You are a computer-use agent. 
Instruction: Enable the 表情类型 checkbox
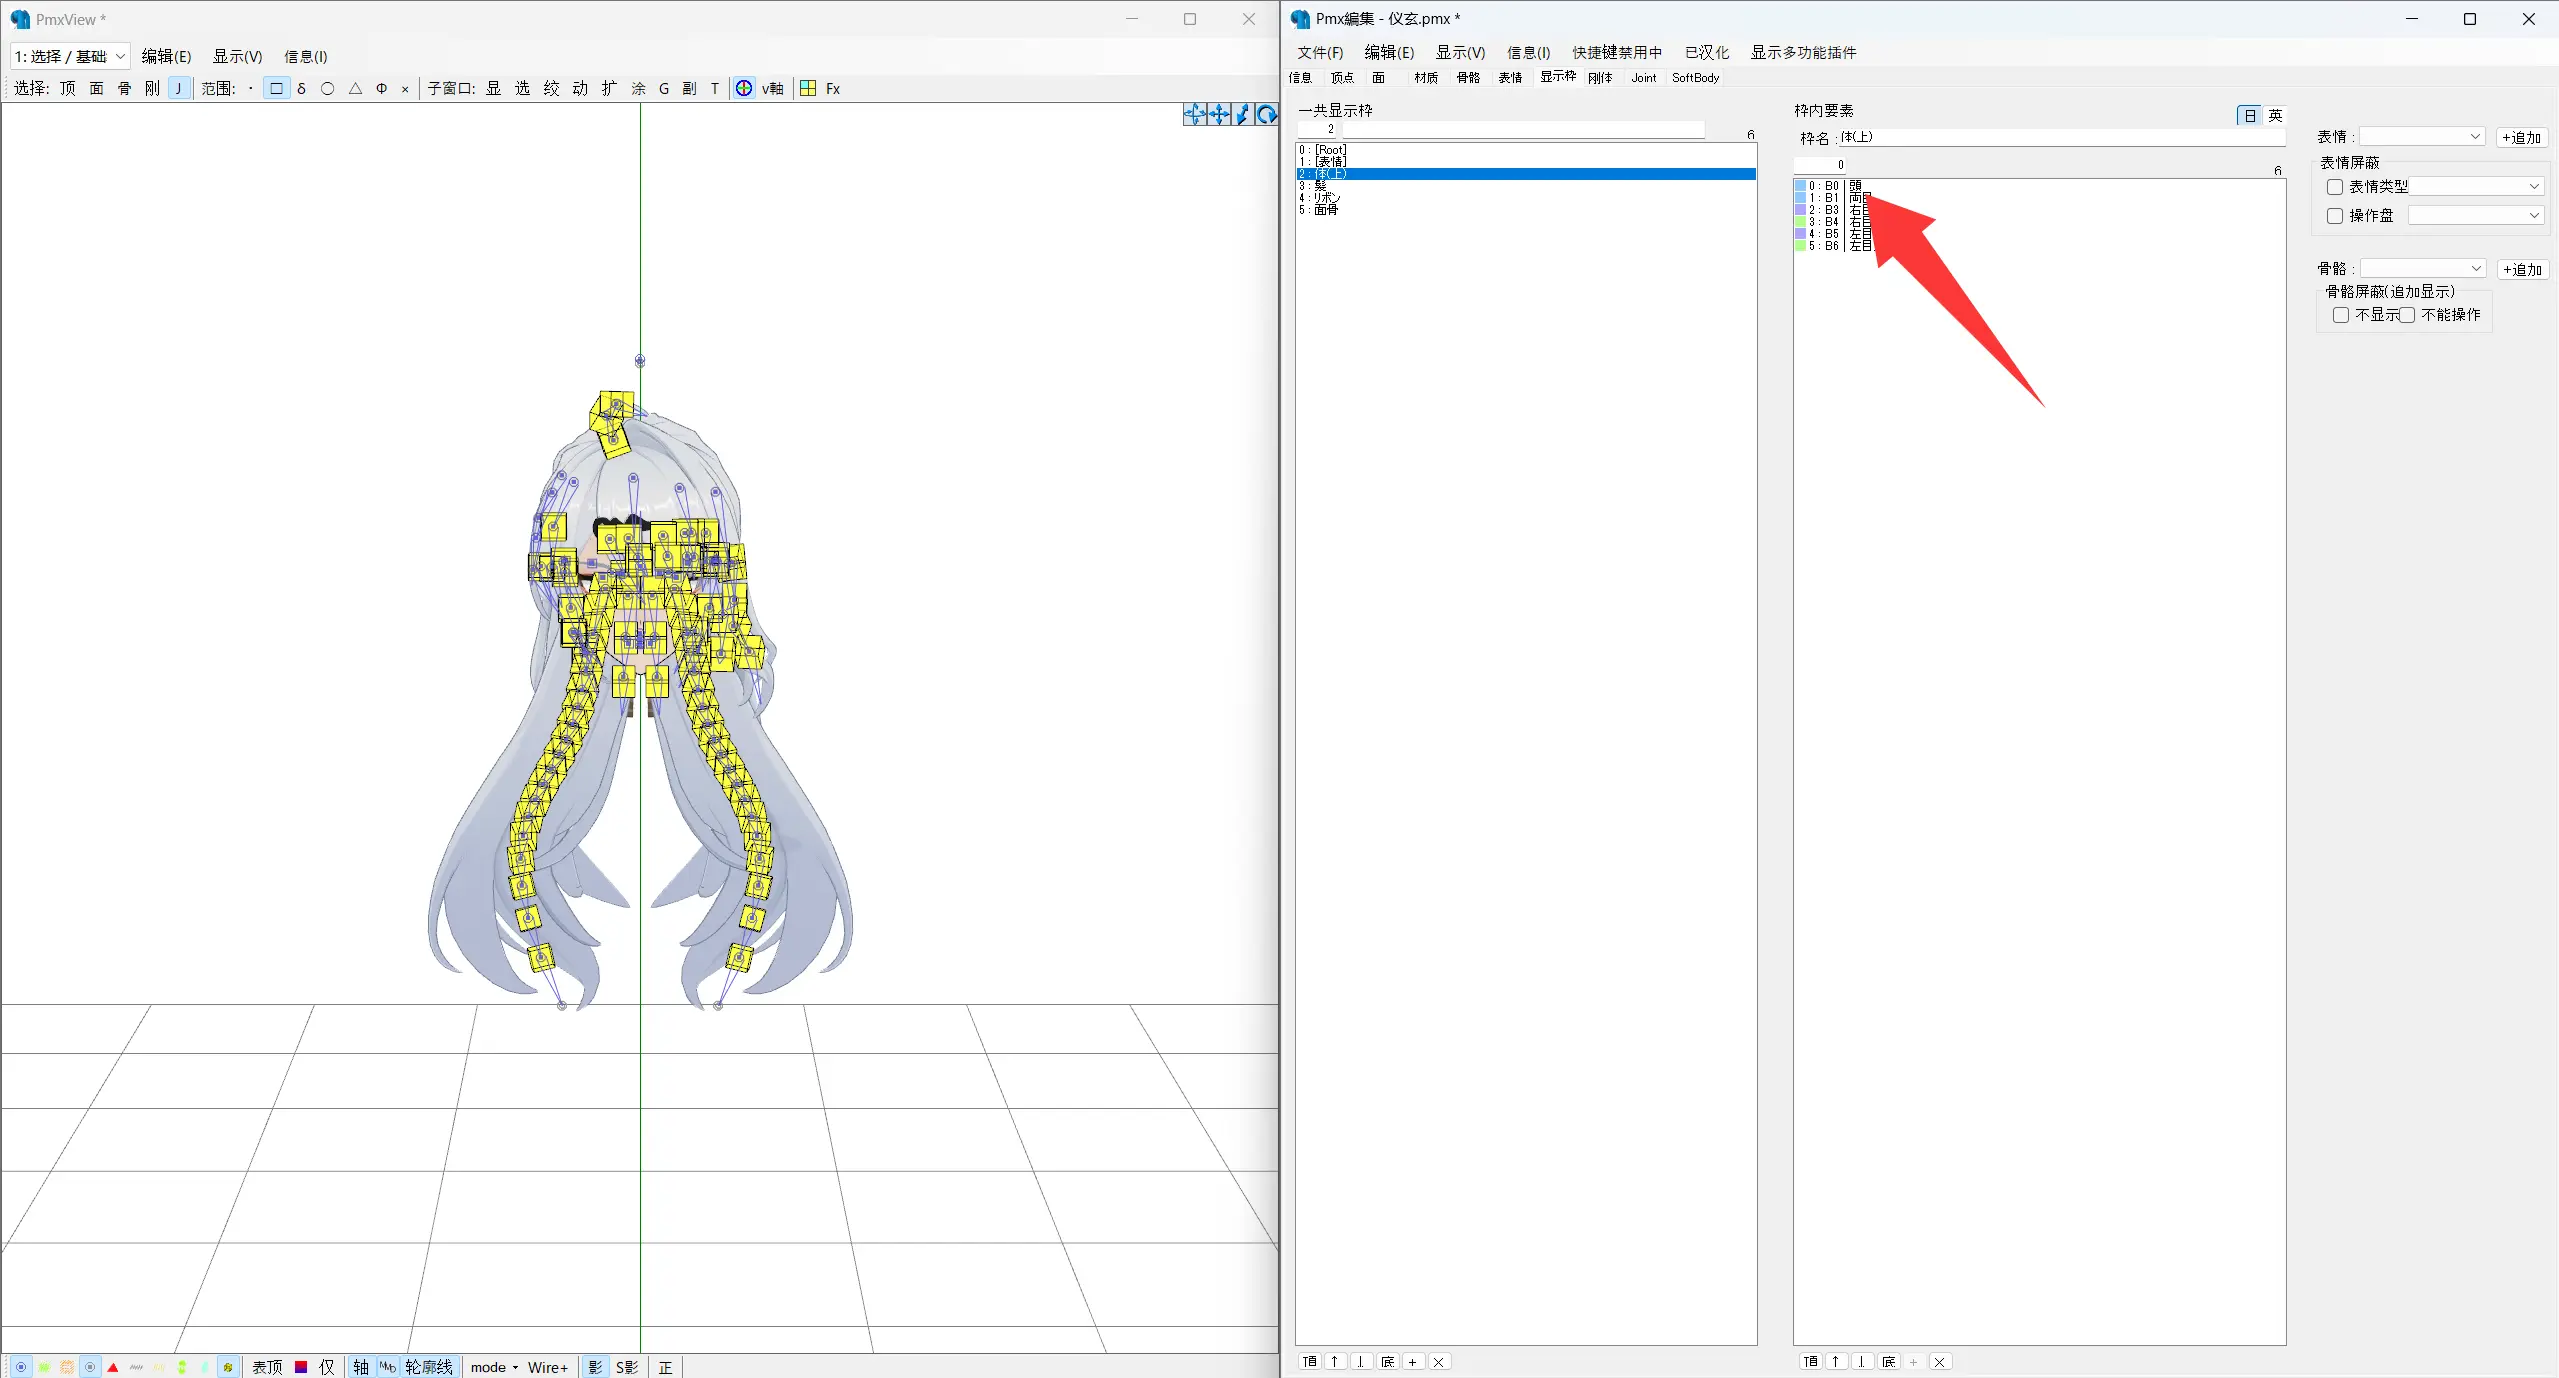tap(2335, 187)
